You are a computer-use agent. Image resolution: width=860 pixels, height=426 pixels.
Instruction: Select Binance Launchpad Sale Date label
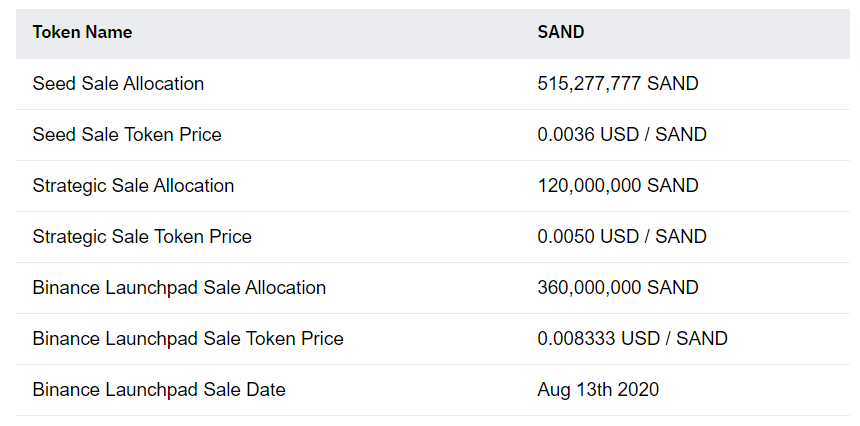[x=159, y=390]
